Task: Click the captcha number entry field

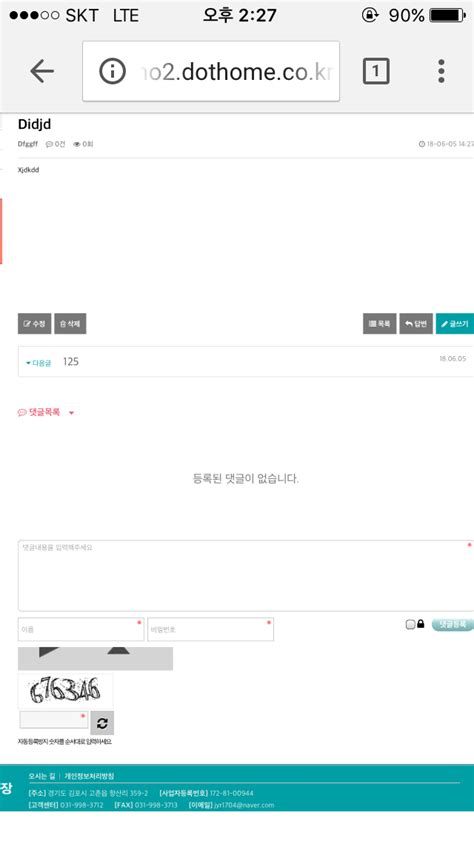Action: [54, 720]
